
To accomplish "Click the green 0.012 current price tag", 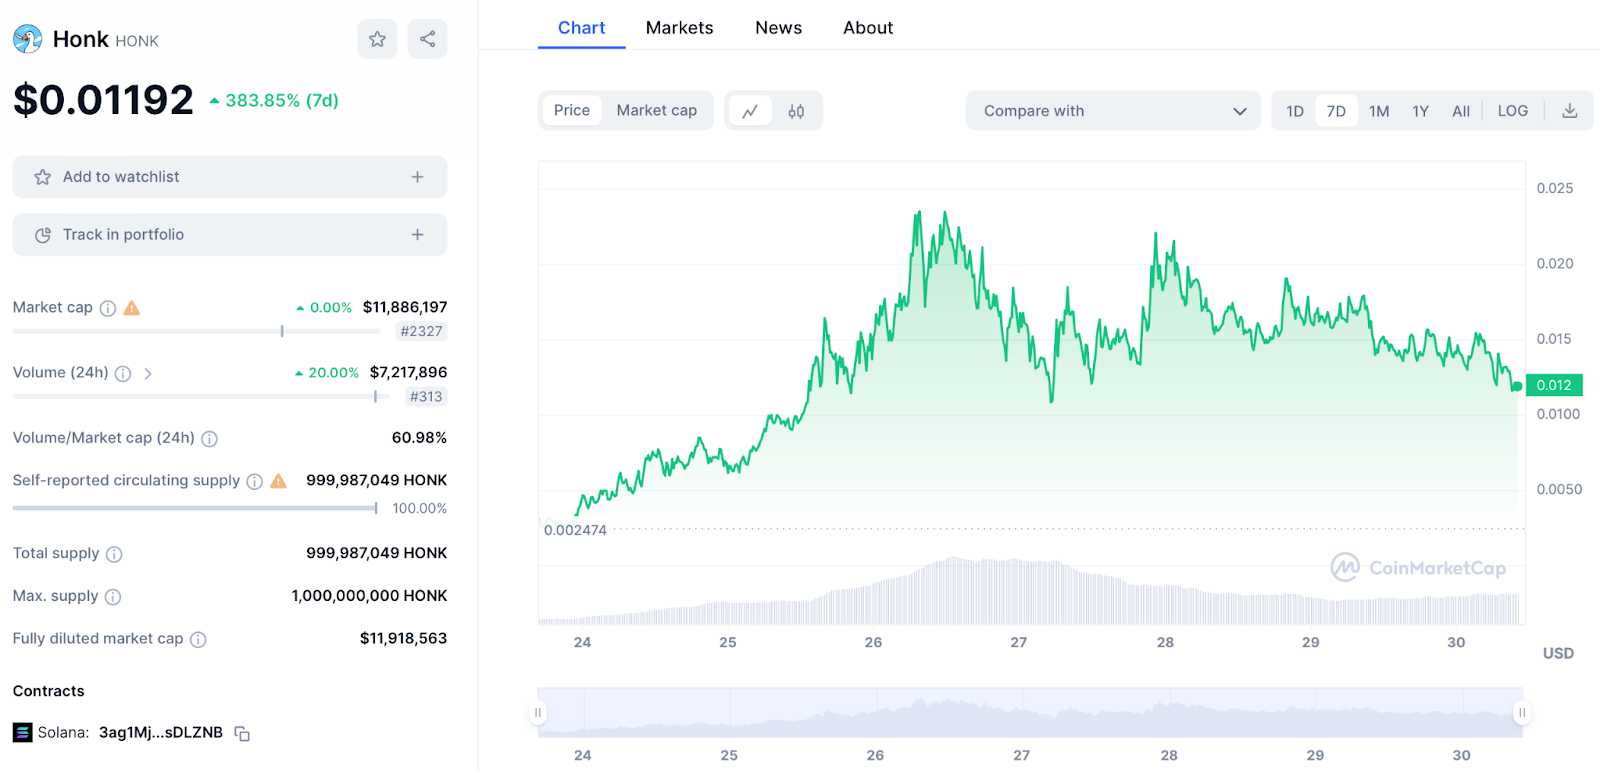I will [1554, 385].
